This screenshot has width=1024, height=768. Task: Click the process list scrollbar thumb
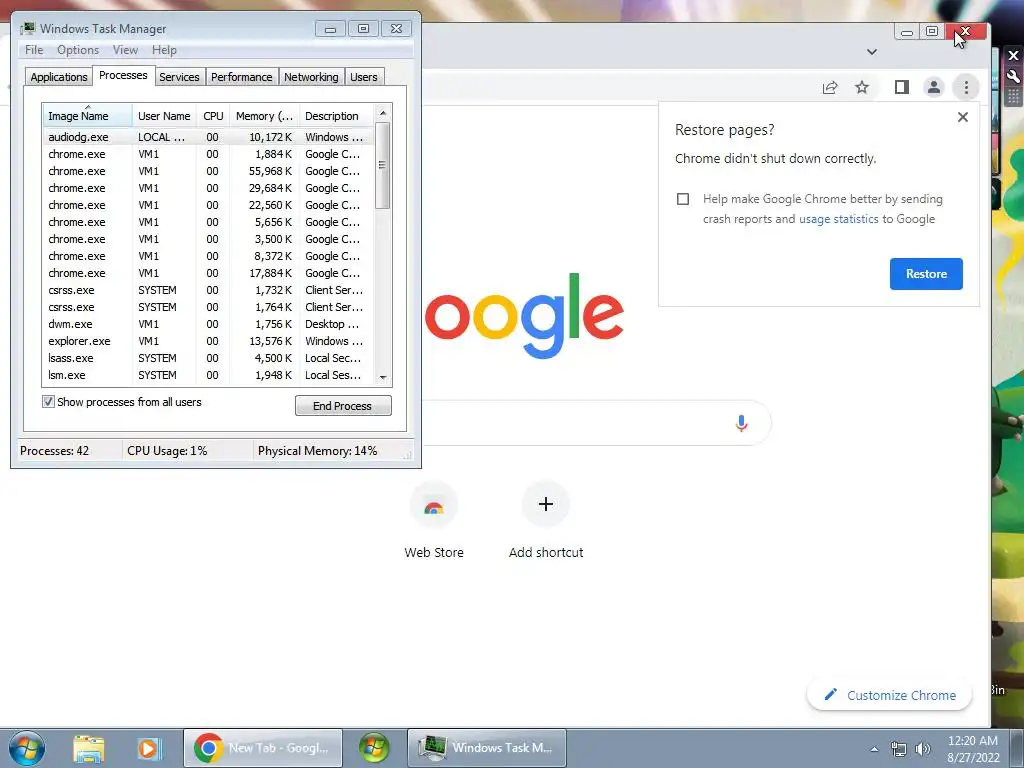(383, 165)
